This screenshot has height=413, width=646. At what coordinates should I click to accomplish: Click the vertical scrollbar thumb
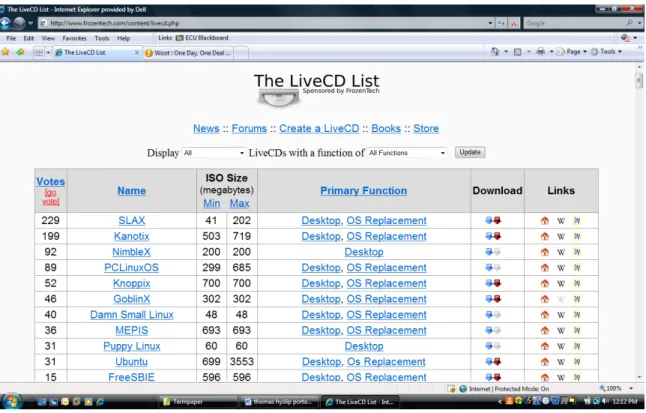coord(639,81)
